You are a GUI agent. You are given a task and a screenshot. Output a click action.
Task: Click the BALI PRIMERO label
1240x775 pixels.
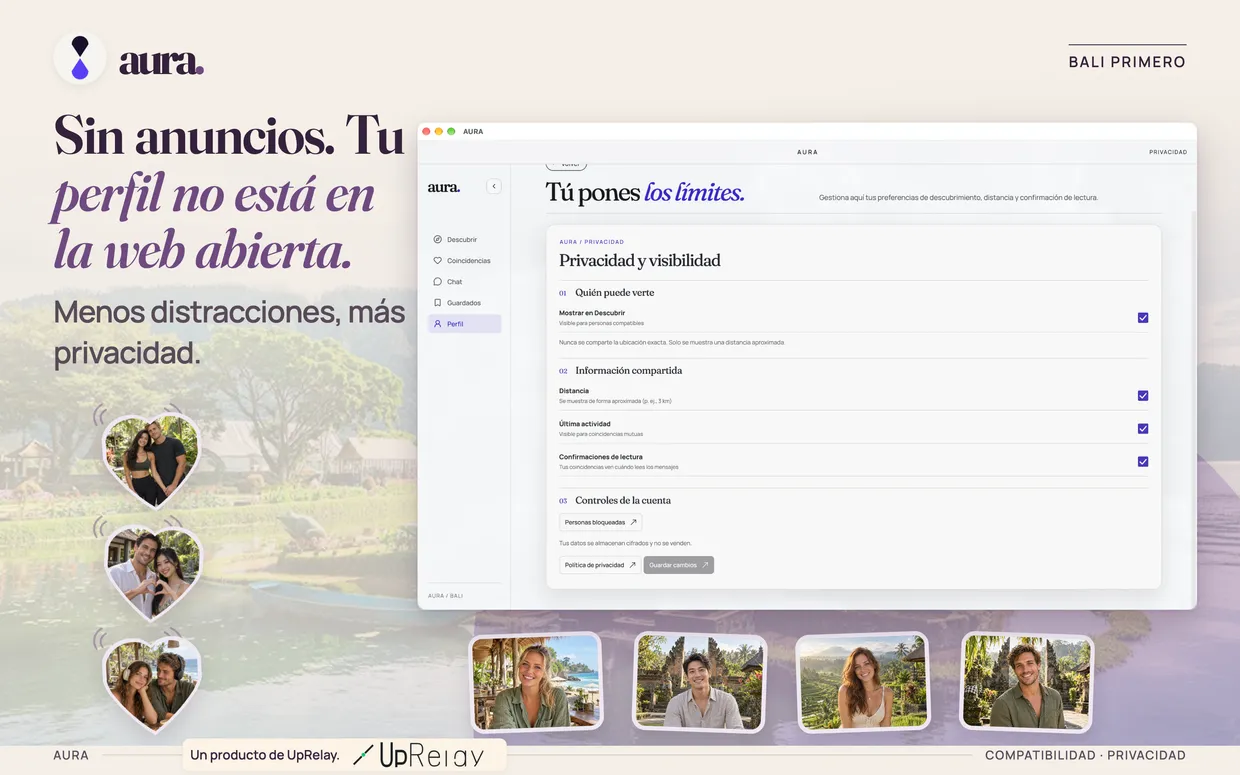point(1127,62)
